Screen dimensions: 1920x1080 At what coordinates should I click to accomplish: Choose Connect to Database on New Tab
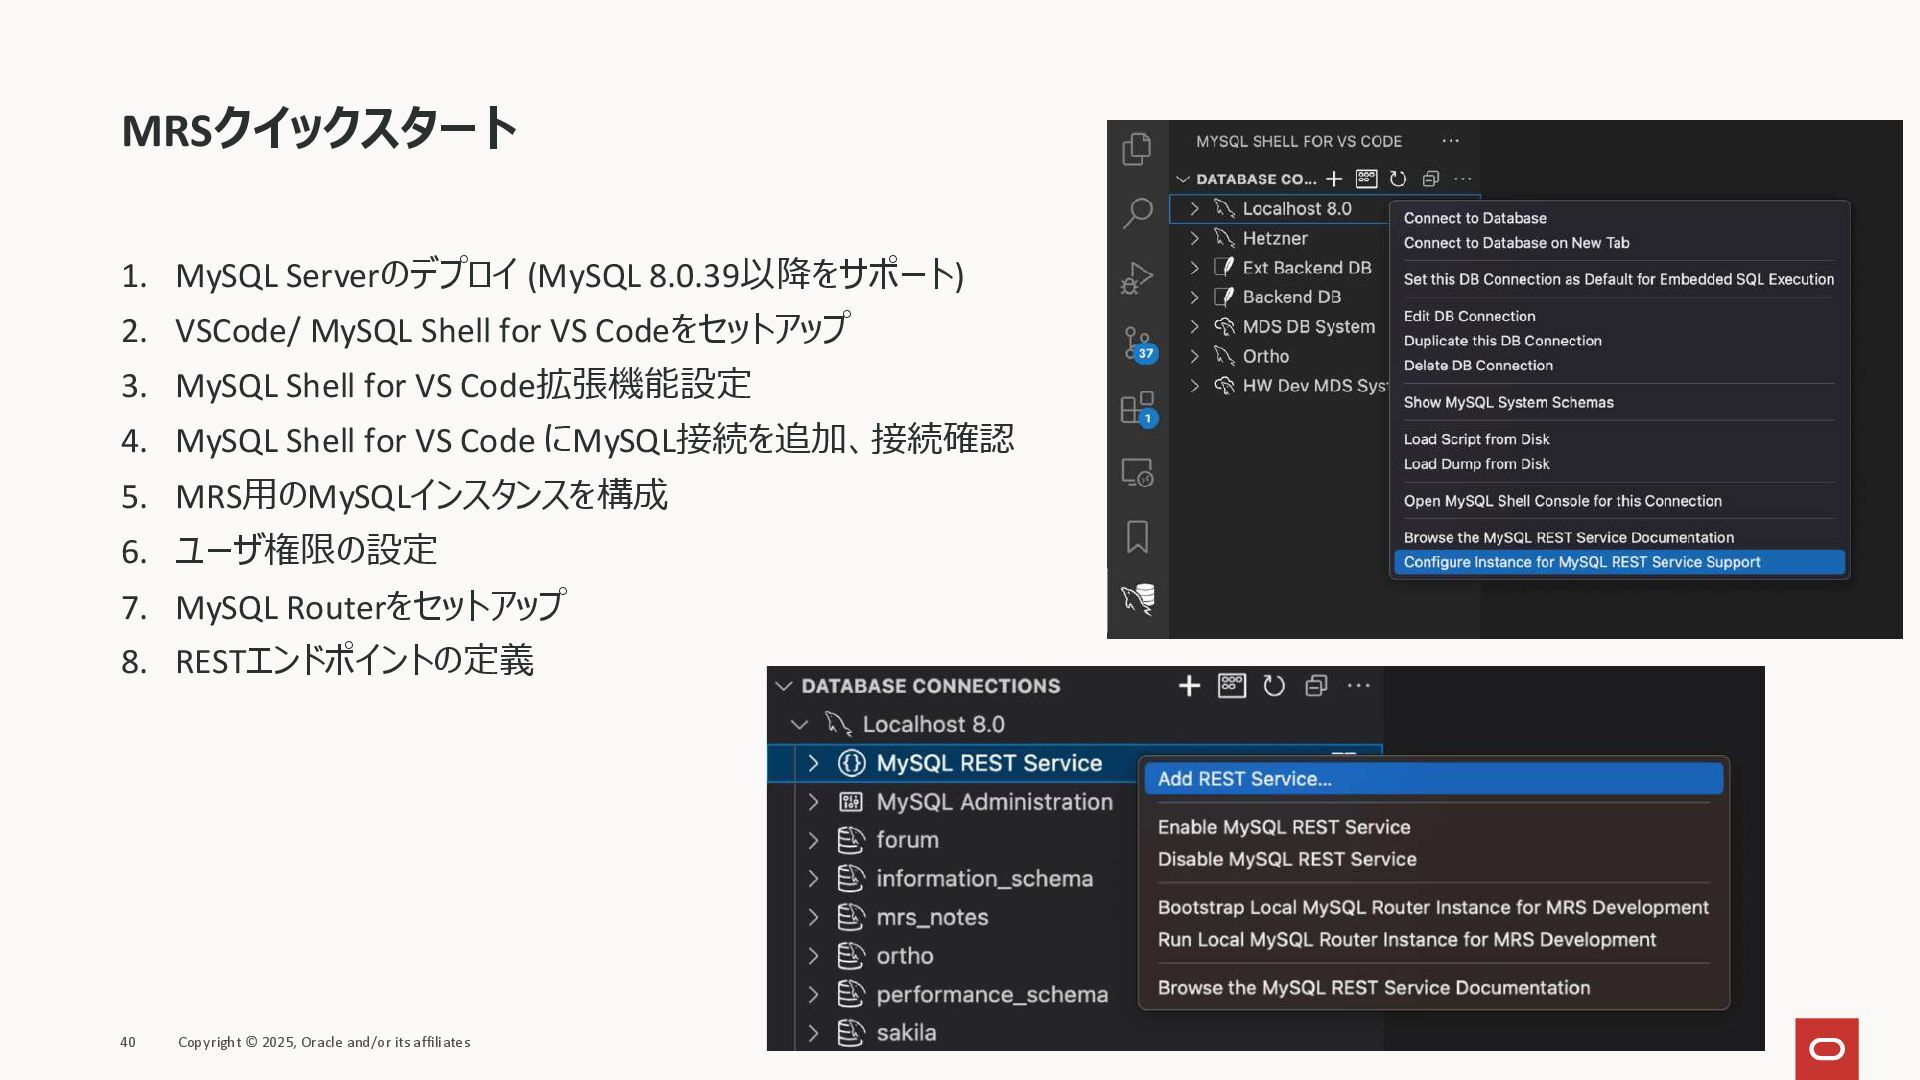coord(1516,243)
